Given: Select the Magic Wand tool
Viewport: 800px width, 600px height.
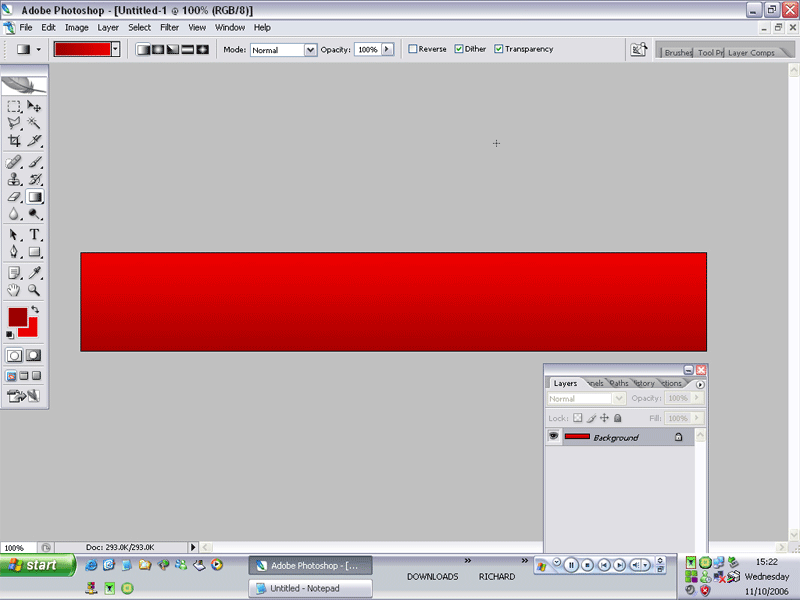Looking at the screenshot, I should [34, 123].
